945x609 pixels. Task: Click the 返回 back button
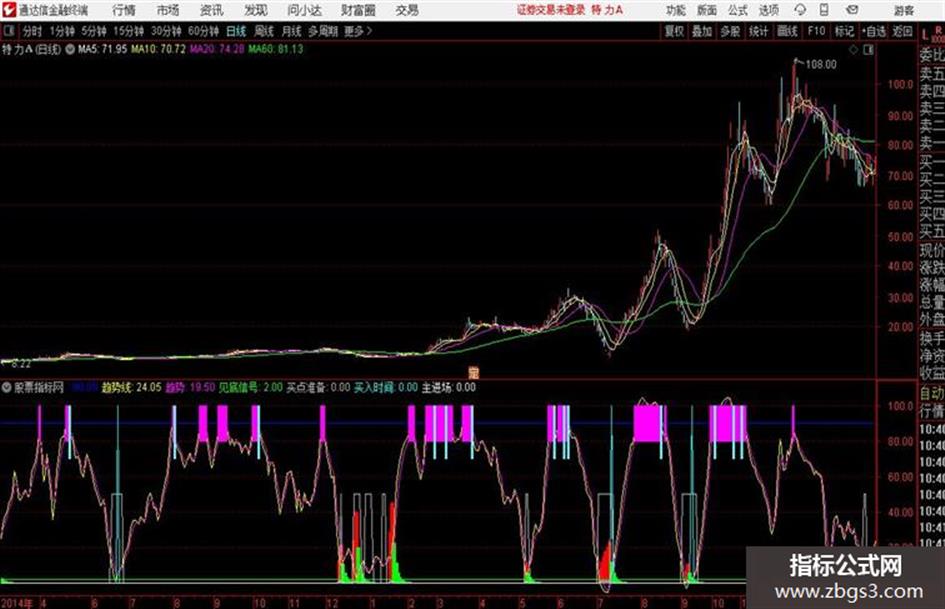(902, 31)
